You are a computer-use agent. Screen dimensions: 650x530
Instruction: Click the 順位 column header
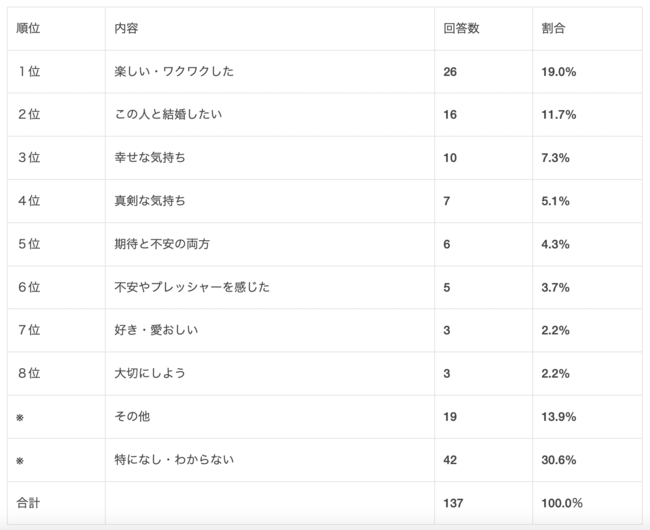tap(29, 29)
